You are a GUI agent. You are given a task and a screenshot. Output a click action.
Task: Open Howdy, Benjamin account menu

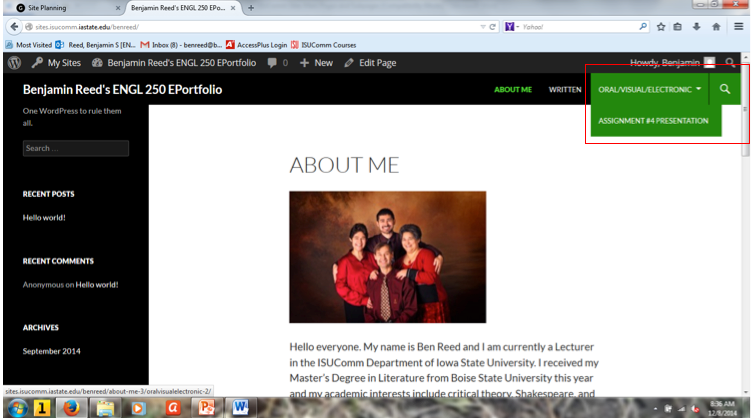672,63
